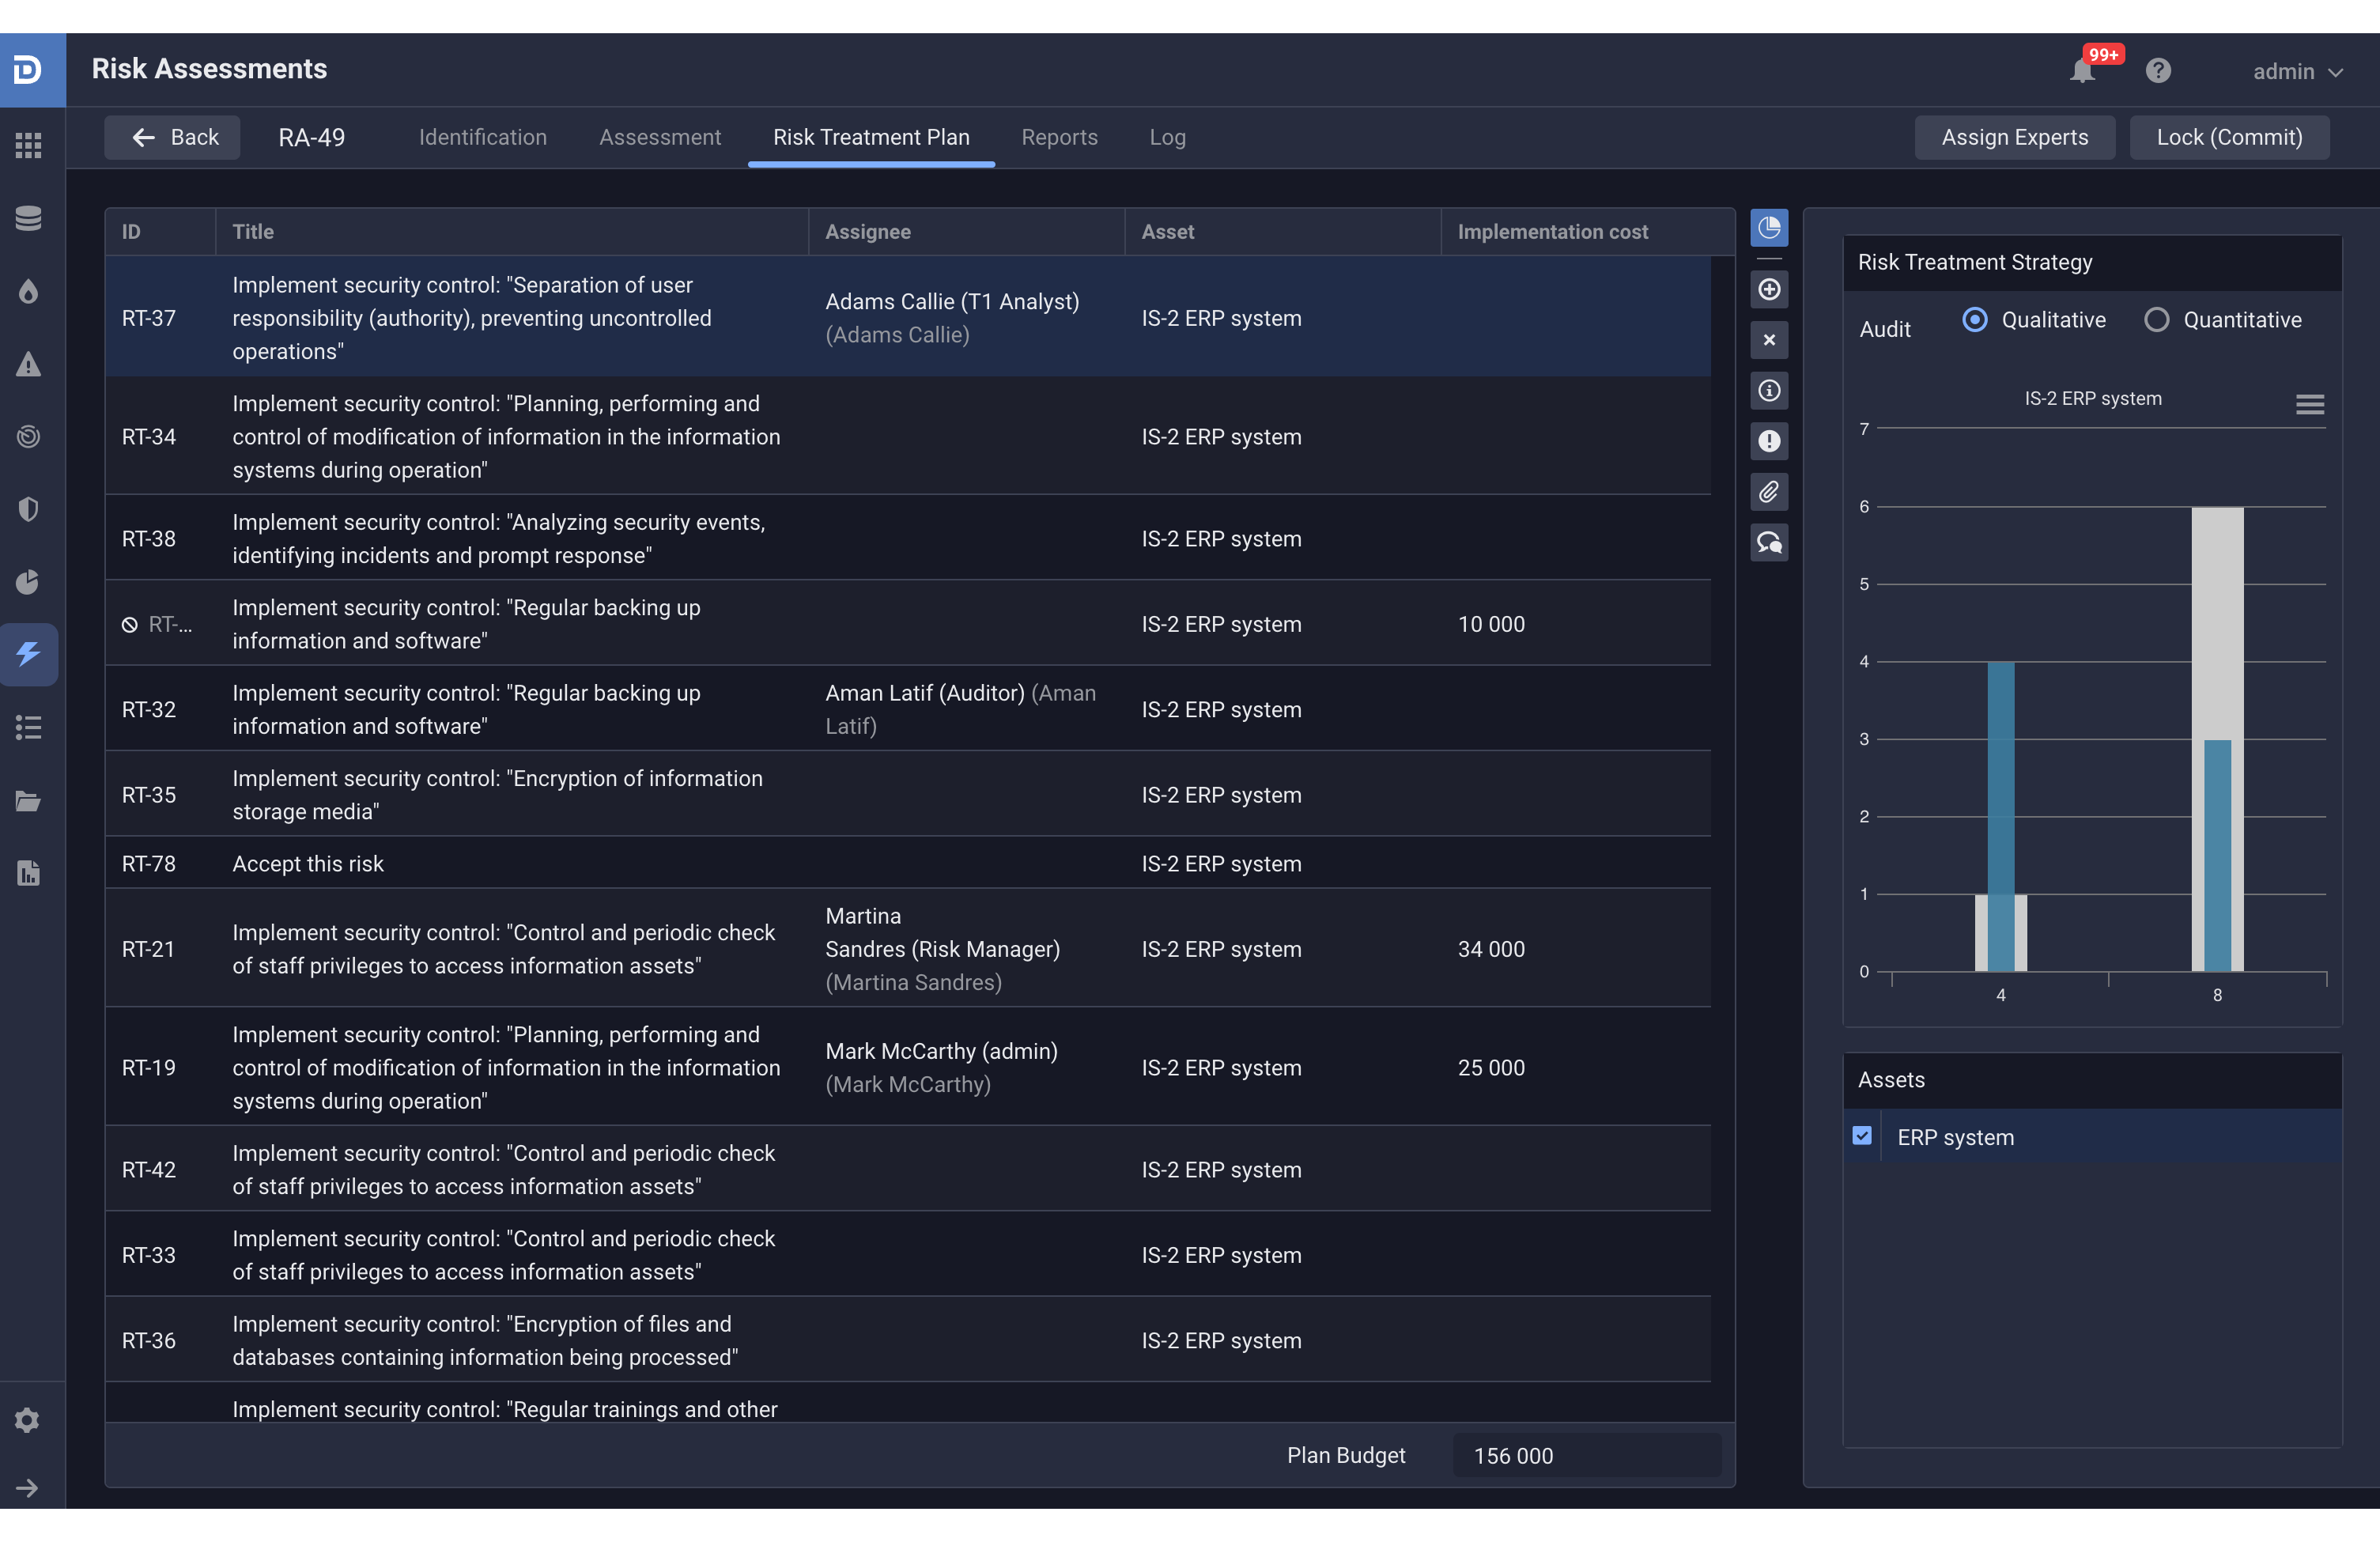The image size is (2380, 1542).
Task: Click the help question mark icon
Action: pyautogui.click(x=2158, y=71)
